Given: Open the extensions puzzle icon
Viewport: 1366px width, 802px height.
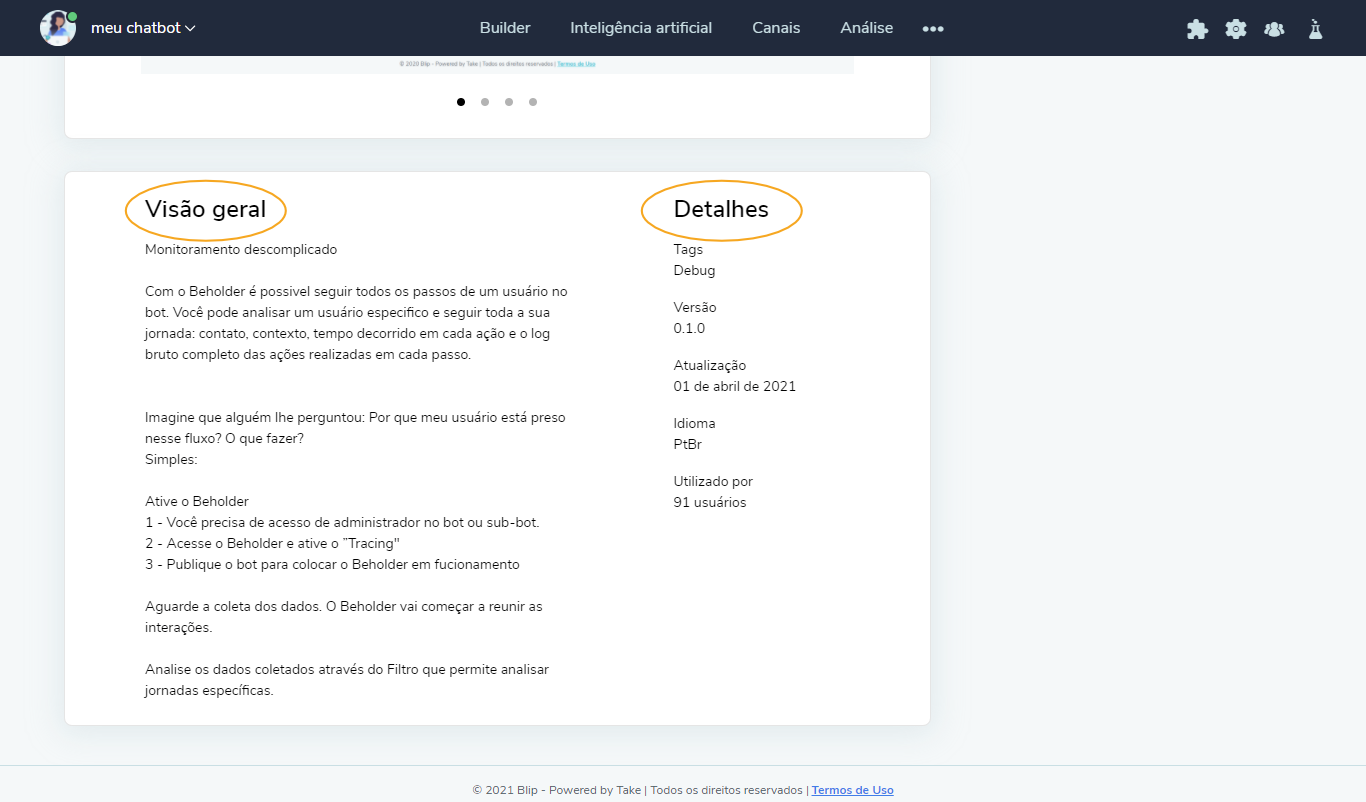Looking at the screenshot, I should (x=1197, y=29).
